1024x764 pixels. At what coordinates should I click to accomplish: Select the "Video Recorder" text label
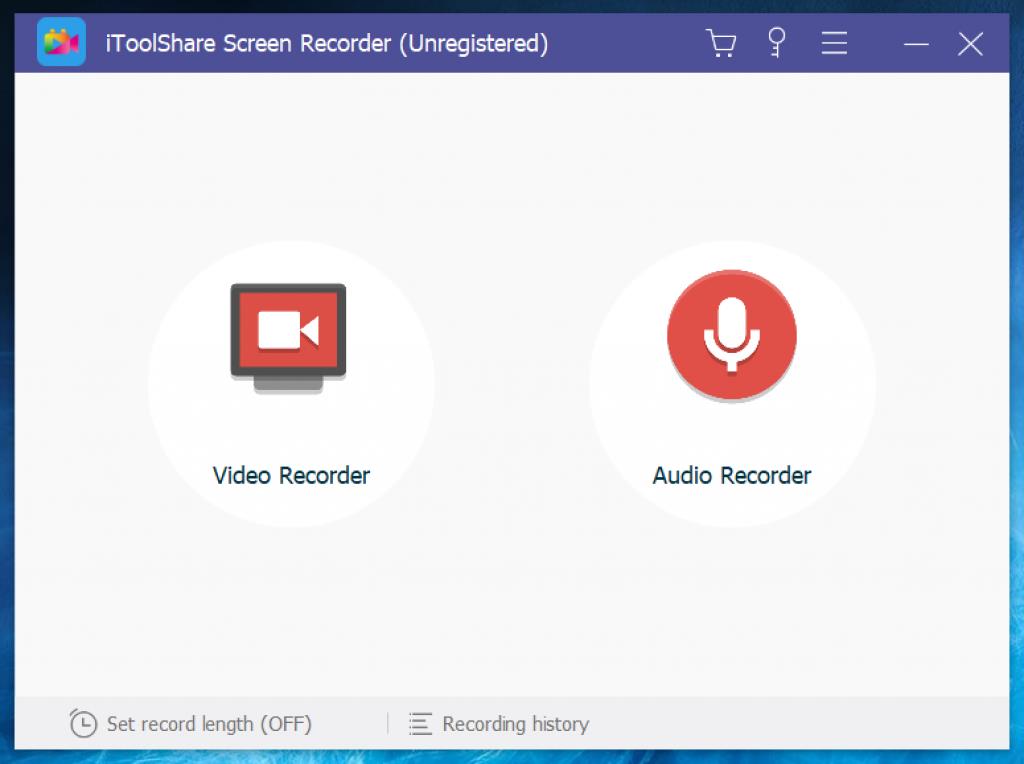click(291, 475)
